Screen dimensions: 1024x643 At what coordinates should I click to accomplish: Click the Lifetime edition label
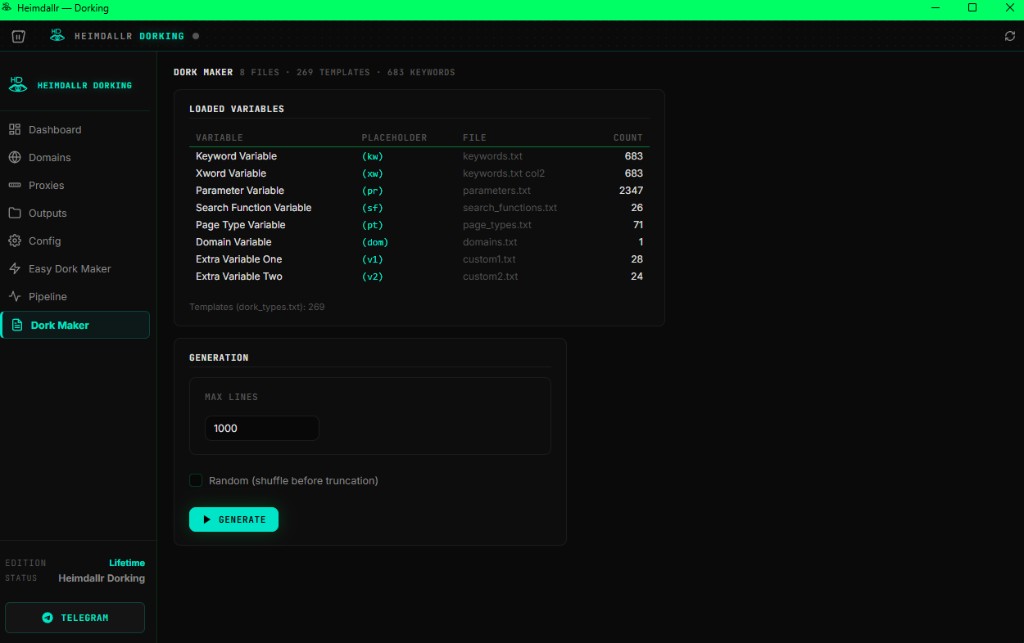coord(127,563)
